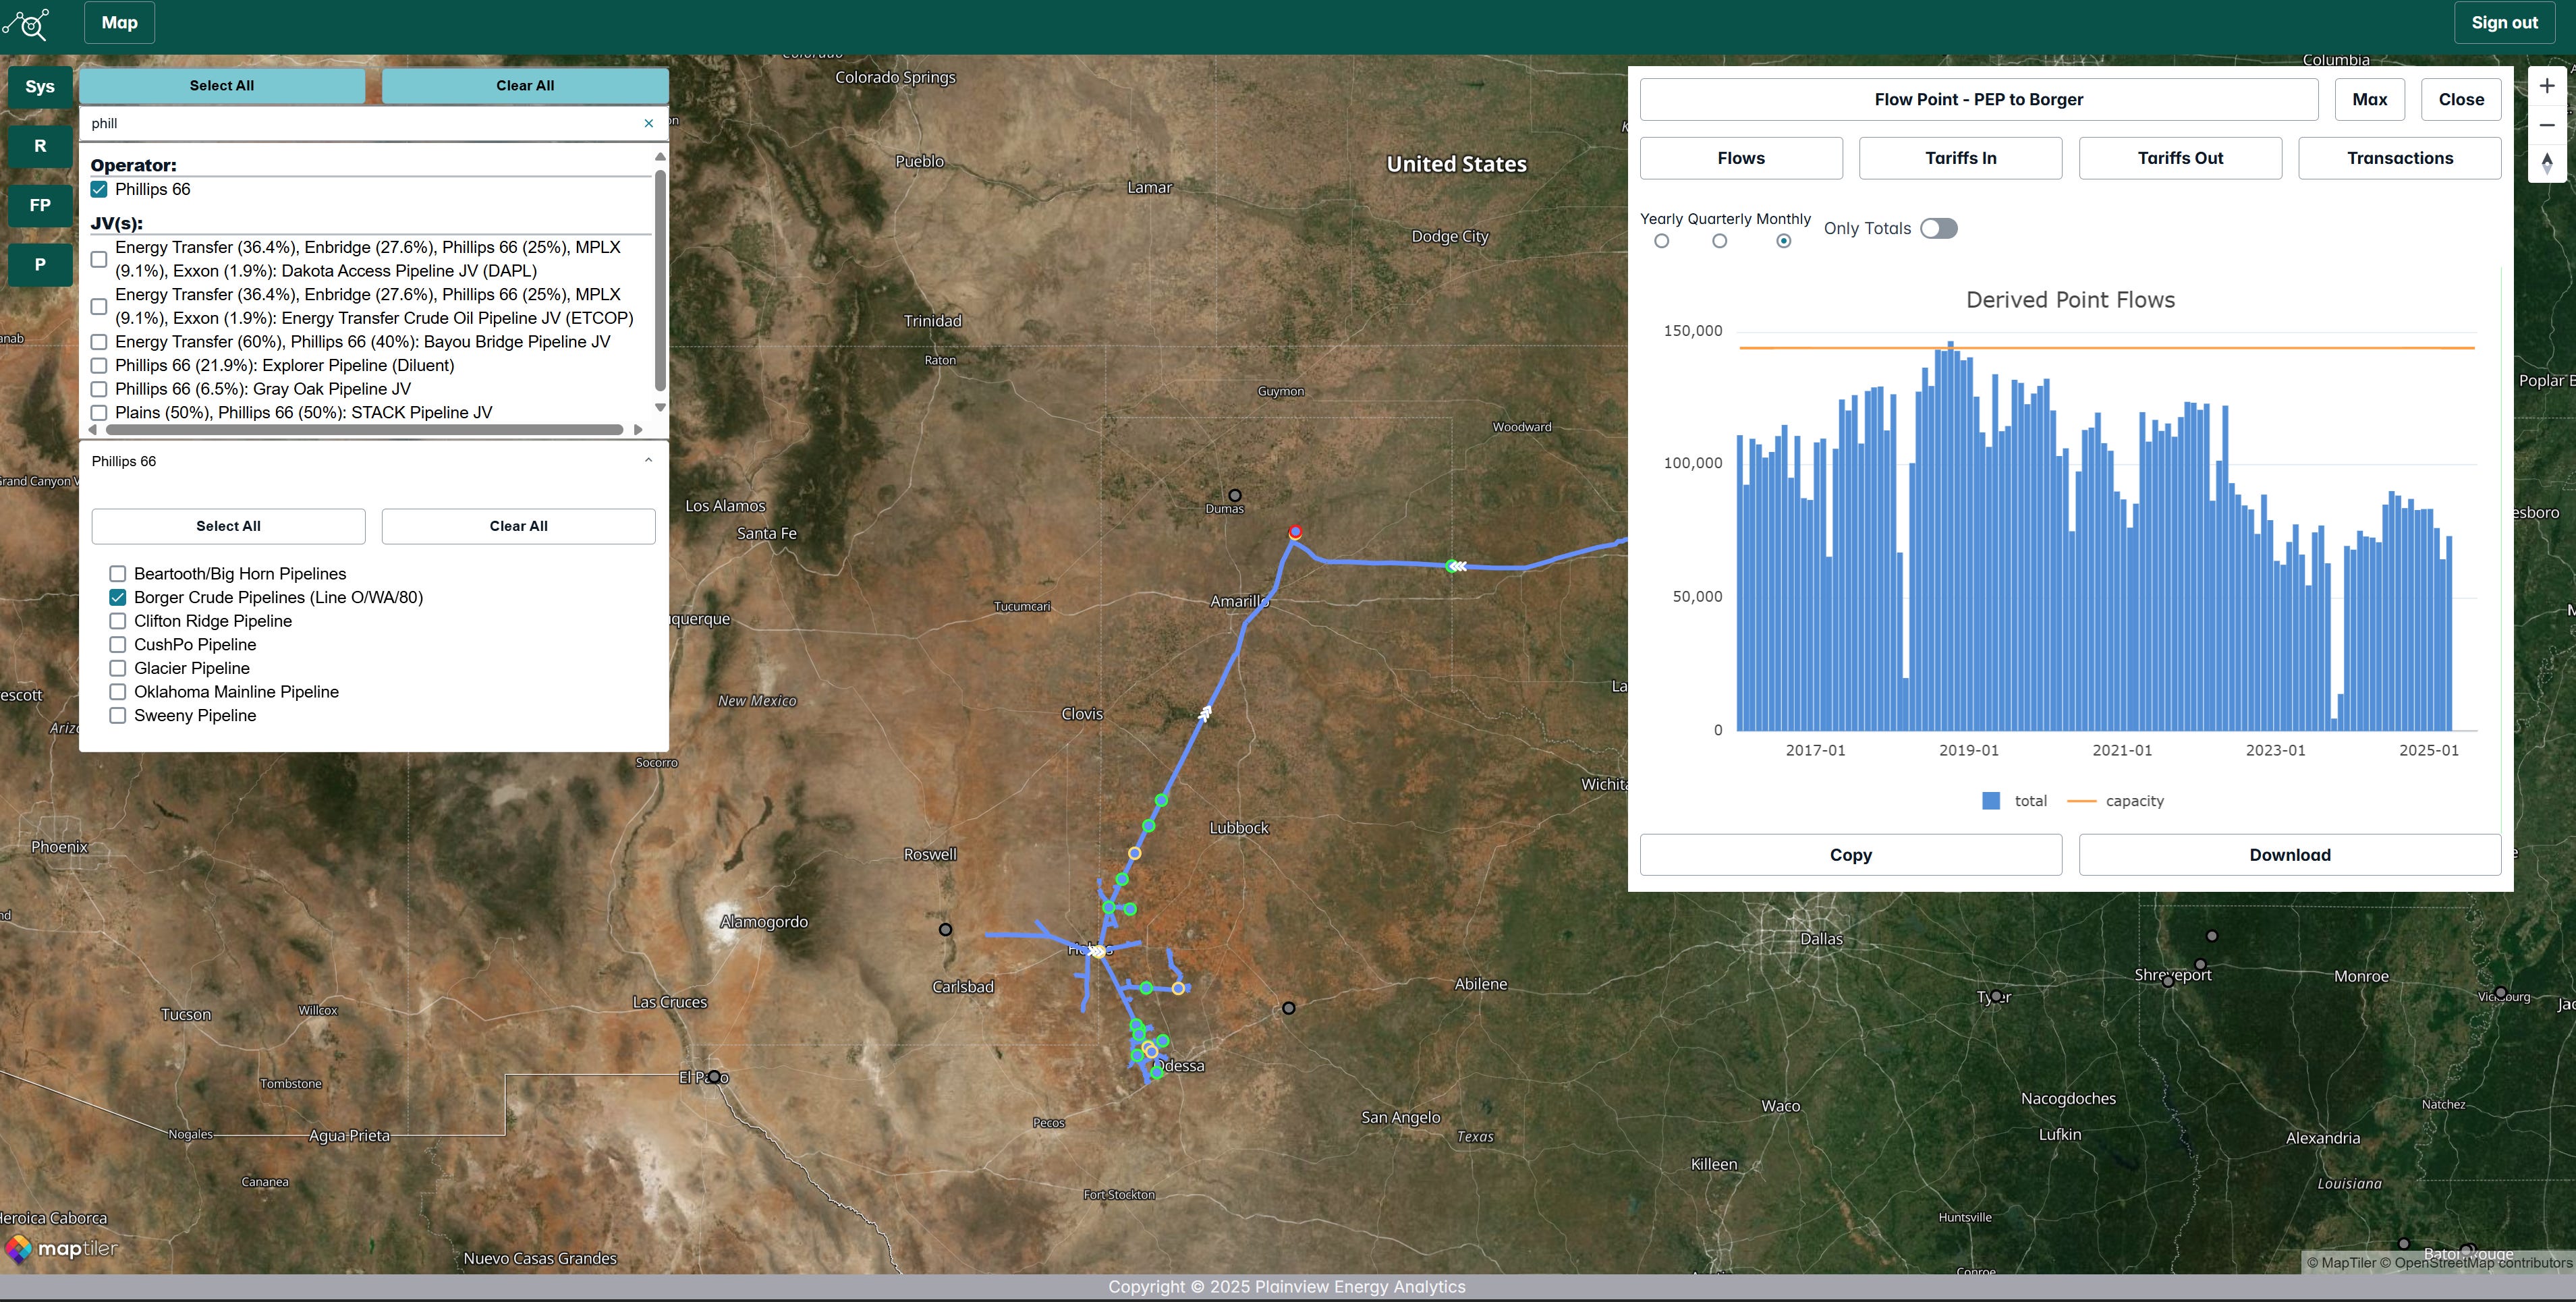Screen dimensions: 2576x1302
Task: Zoom out with the map minus icon
Action: coord(2546,125)
